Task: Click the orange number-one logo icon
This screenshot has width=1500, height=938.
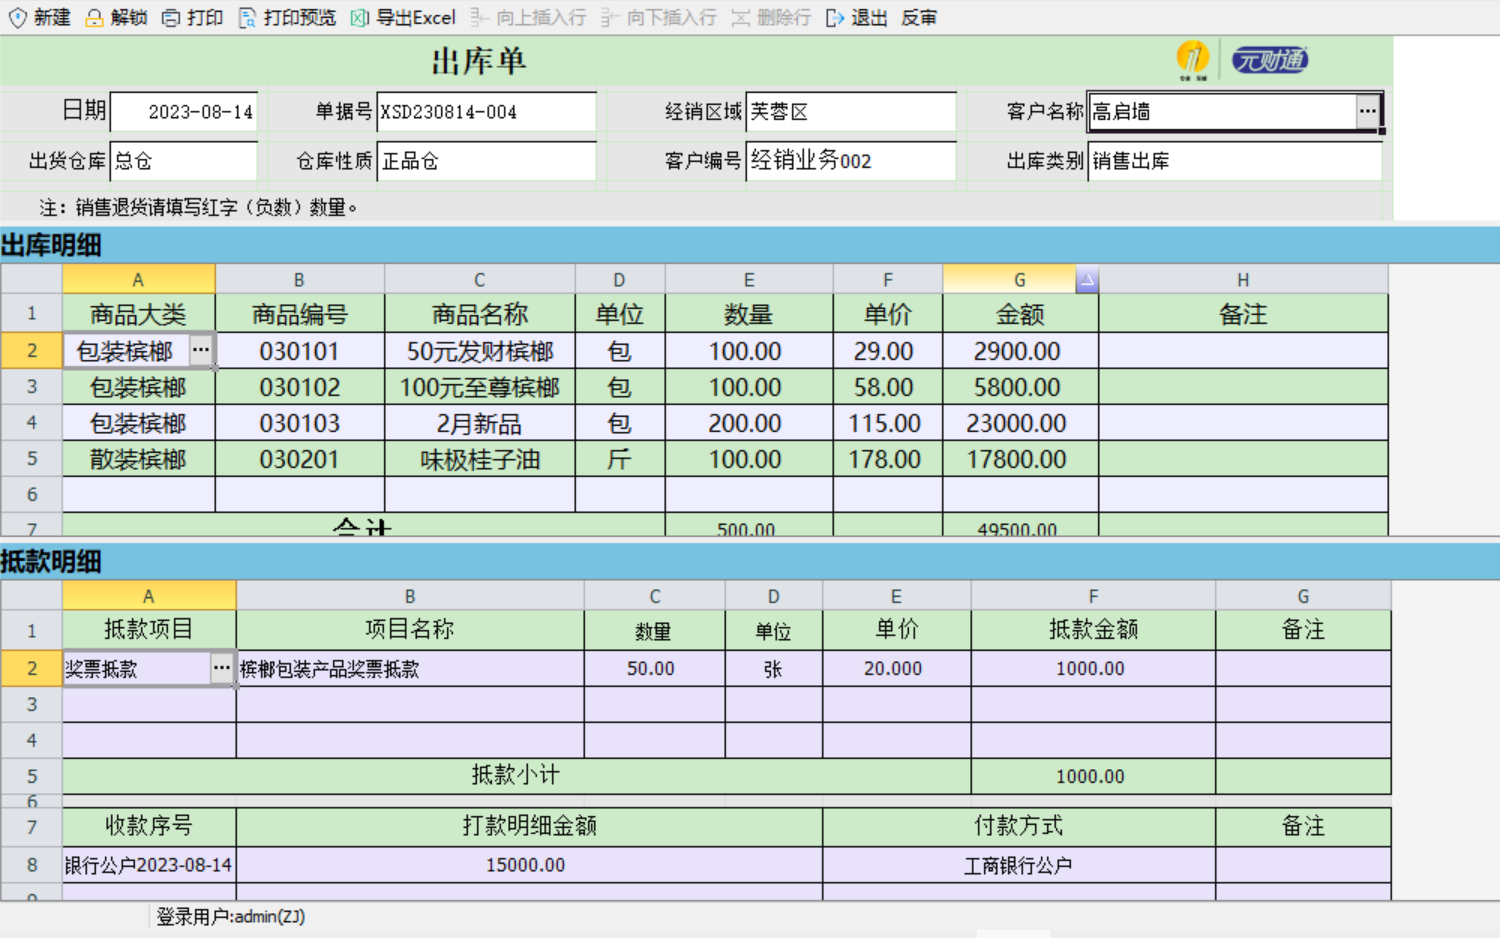Action: coord(1192,60)
